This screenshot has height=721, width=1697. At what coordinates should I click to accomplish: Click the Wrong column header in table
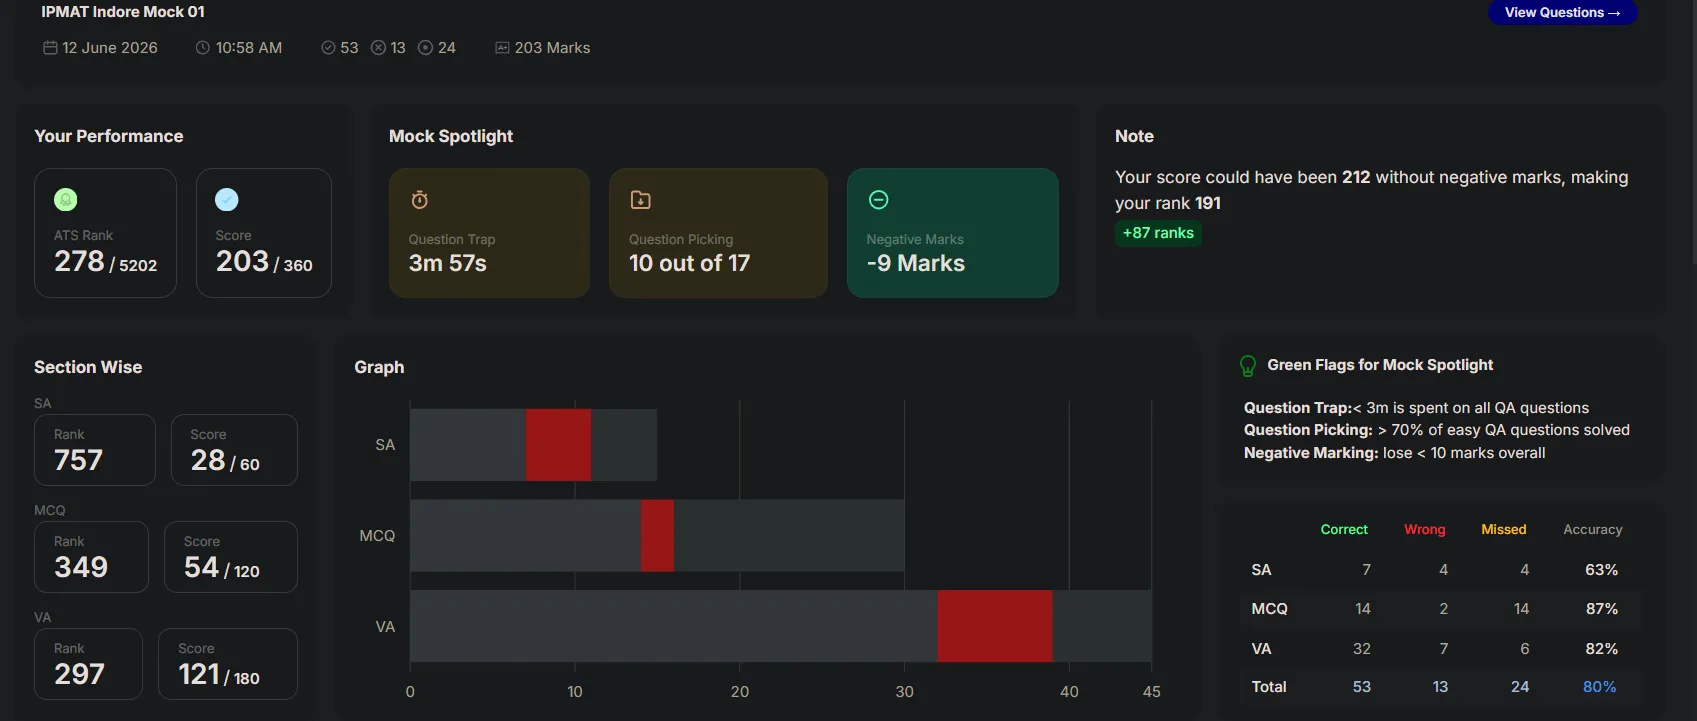[1425, 530]
